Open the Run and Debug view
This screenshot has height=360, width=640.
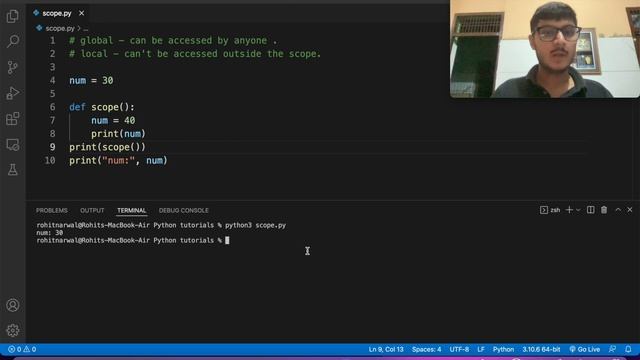click(x=13, y=93)
